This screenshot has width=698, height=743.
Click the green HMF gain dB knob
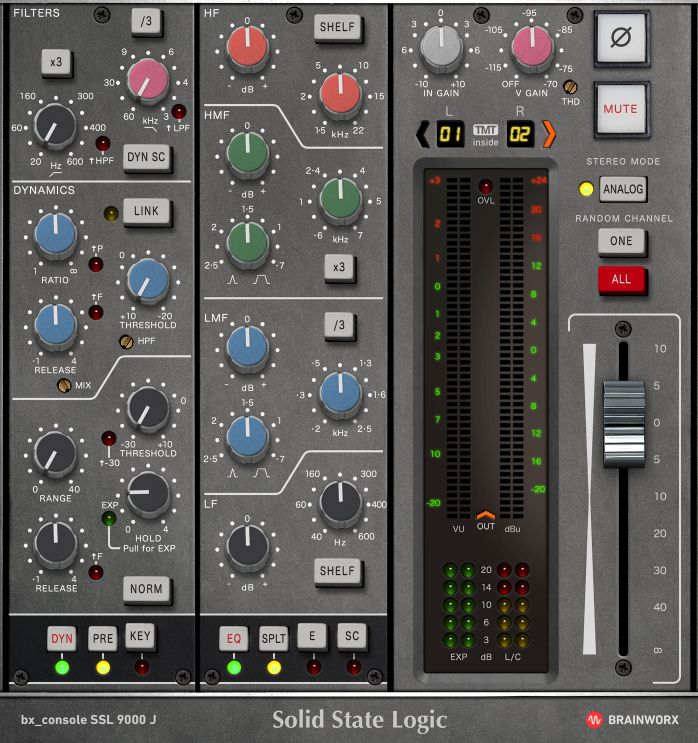[x=247, y=153]
